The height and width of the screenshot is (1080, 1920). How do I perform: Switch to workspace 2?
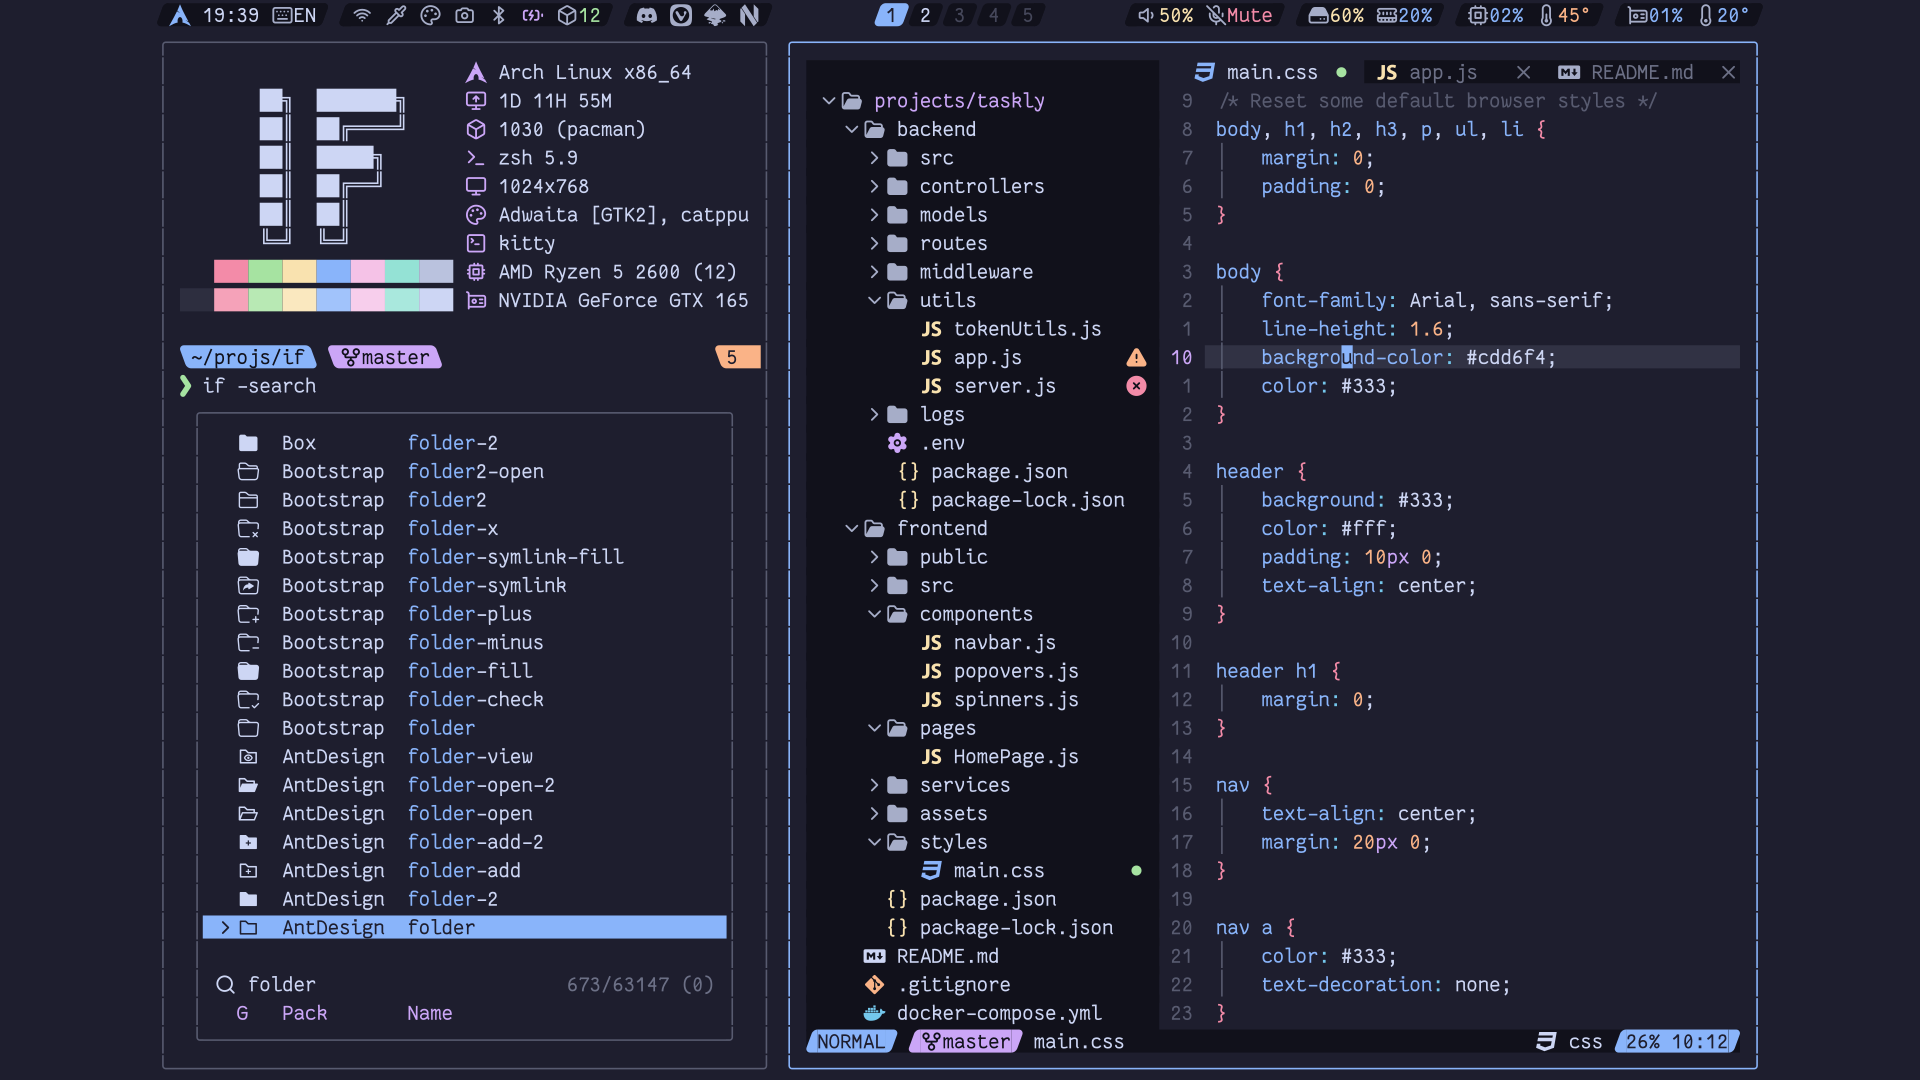[925, 15]
